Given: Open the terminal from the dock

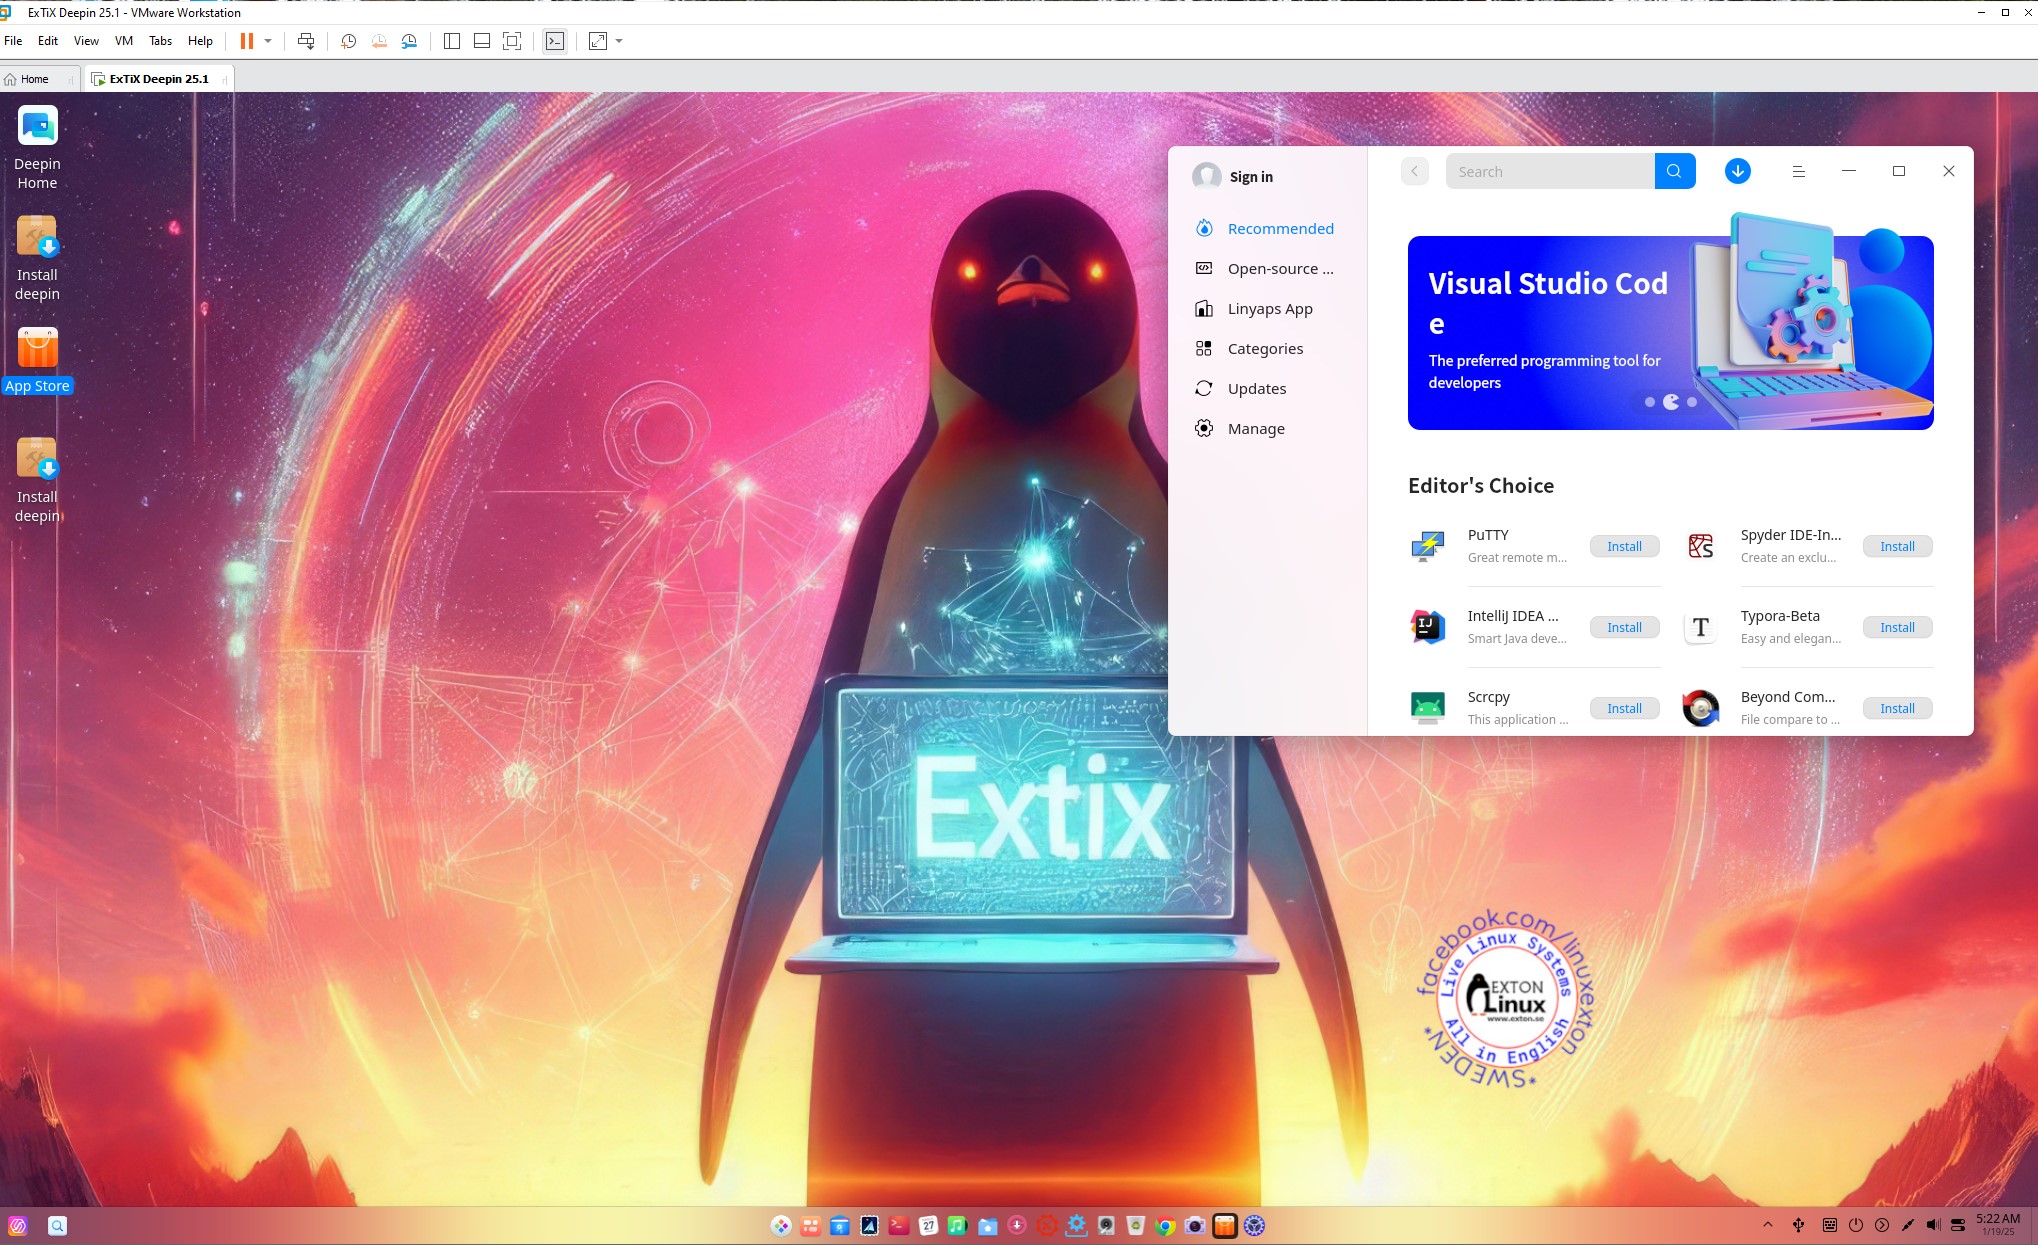Looking at the screenshot, I should (898, 1225).
